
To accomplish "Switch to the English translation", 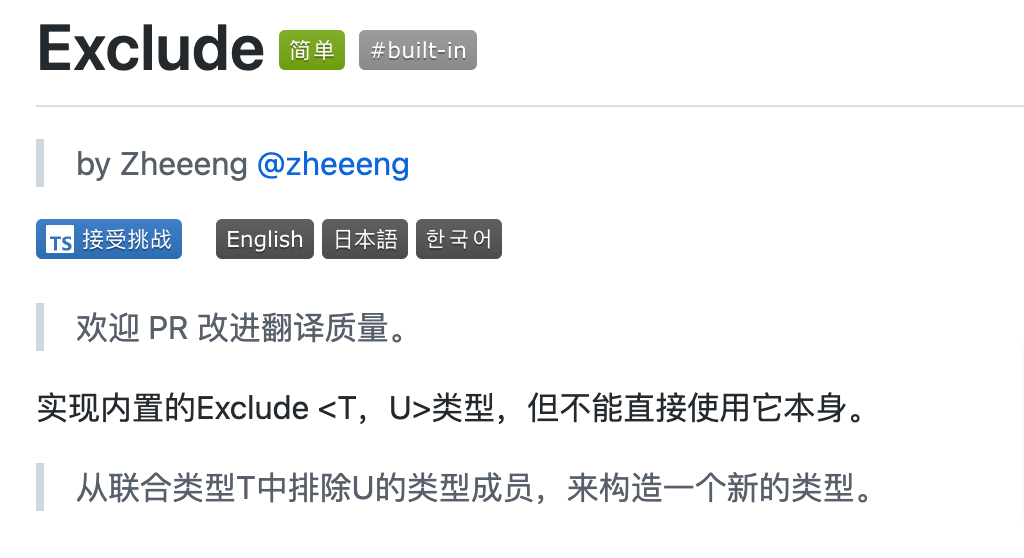I will click(x=265, y=239).
